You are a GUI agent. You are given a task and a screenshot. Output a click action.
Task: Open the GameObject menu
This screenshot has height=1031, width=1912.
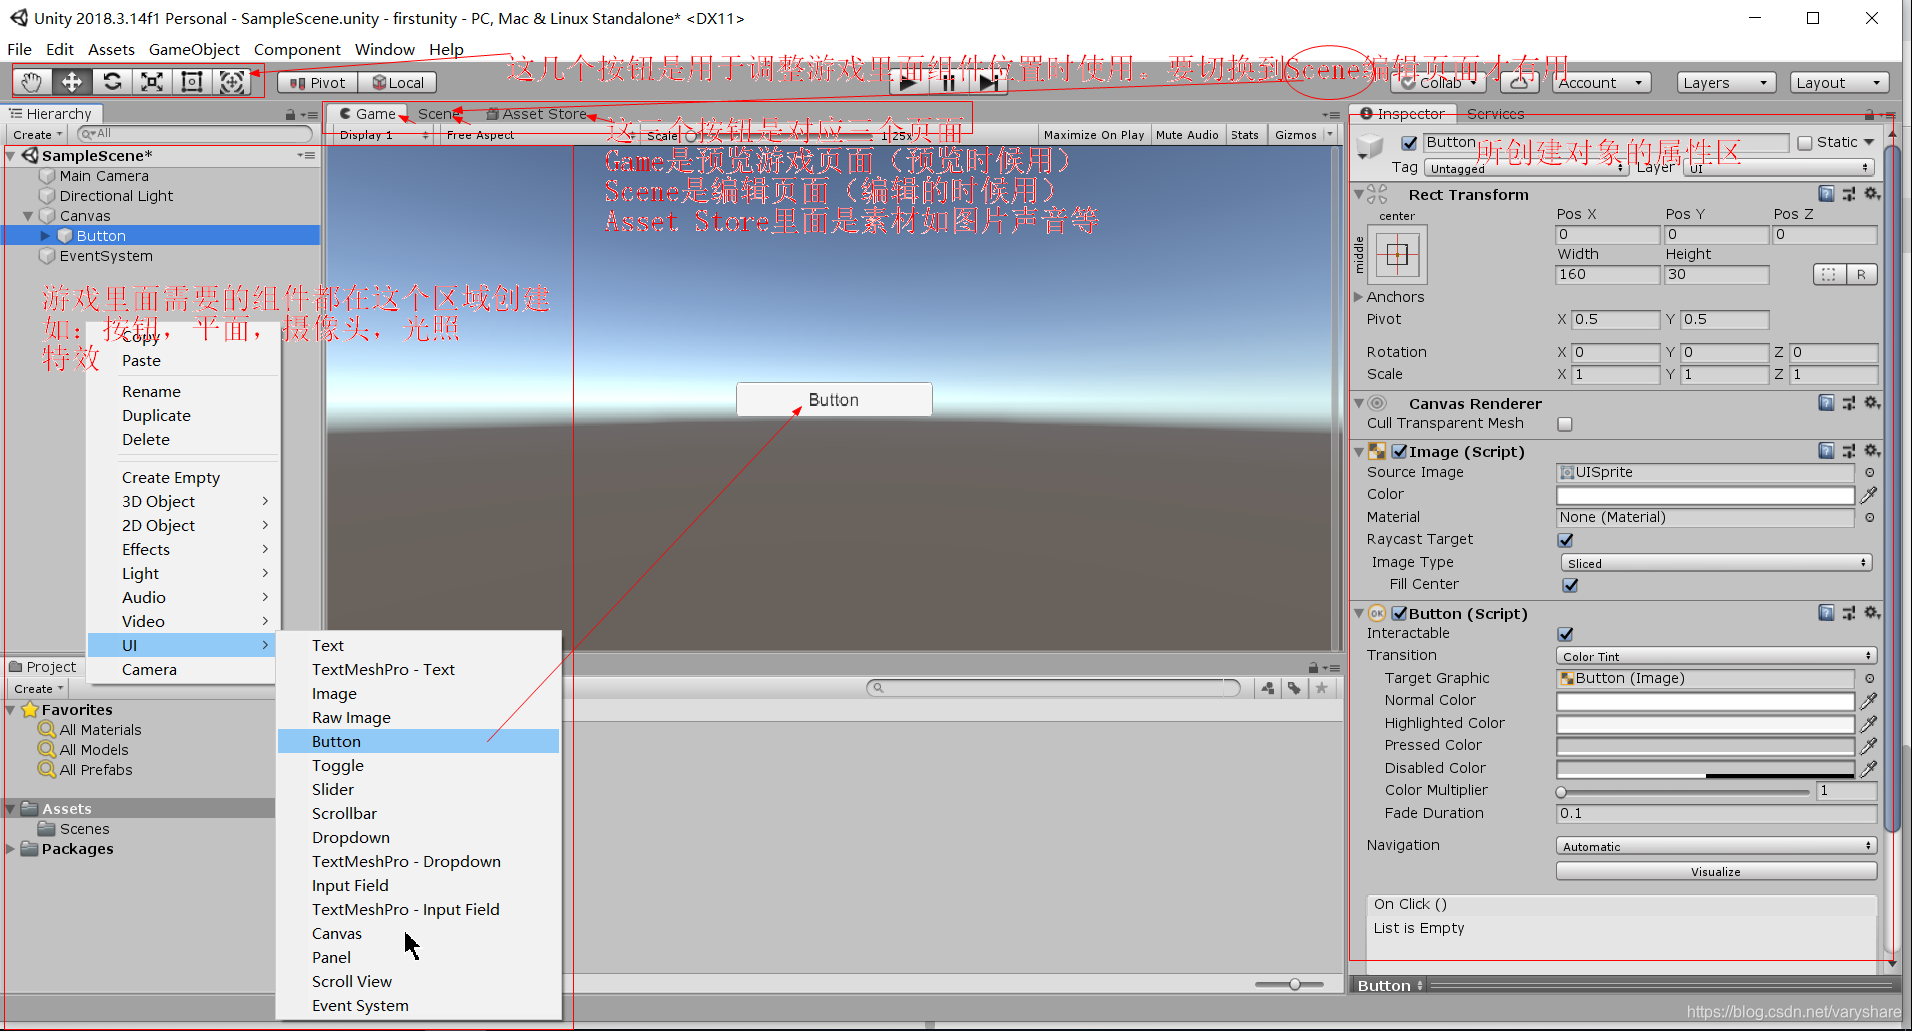(x=194, y=49)
